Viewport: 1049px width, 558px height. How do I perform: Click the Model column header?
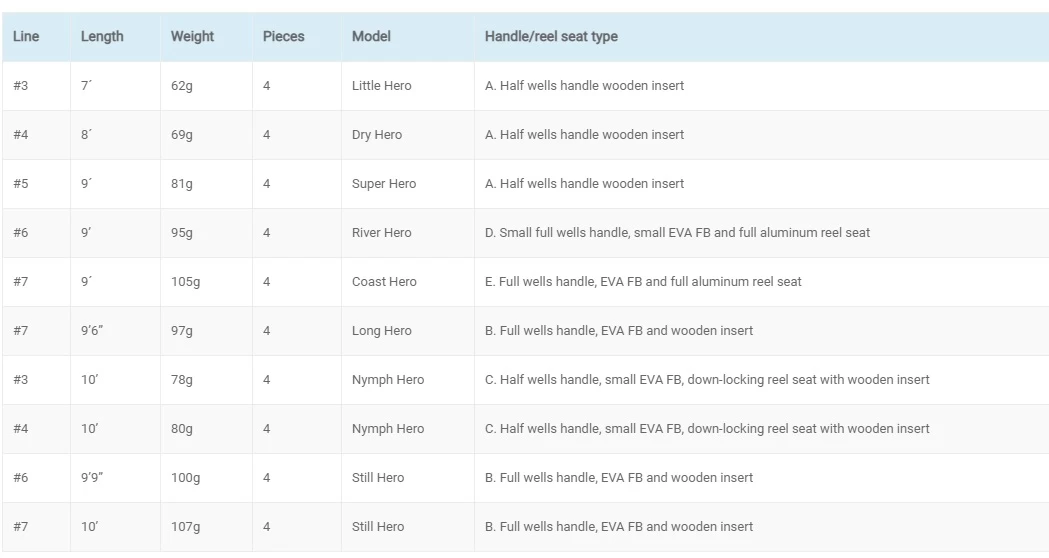click(x=371, y=36)
